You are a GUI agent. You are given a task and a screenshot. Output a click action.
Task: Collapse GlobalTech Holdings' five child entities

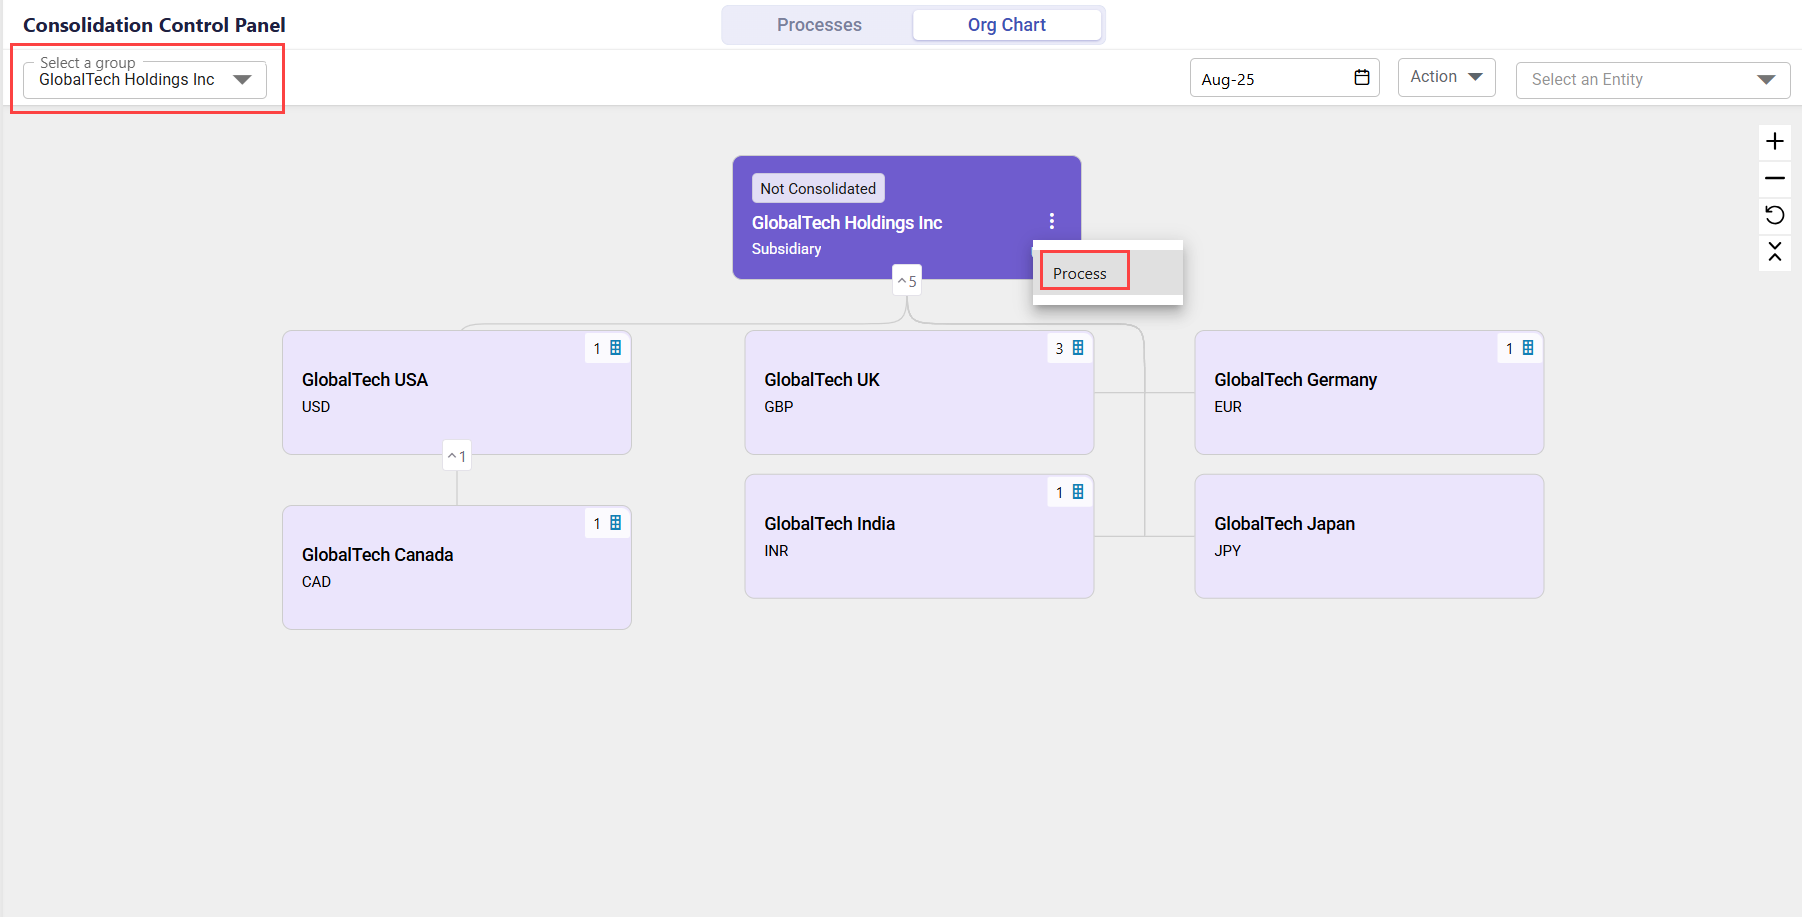907,281
